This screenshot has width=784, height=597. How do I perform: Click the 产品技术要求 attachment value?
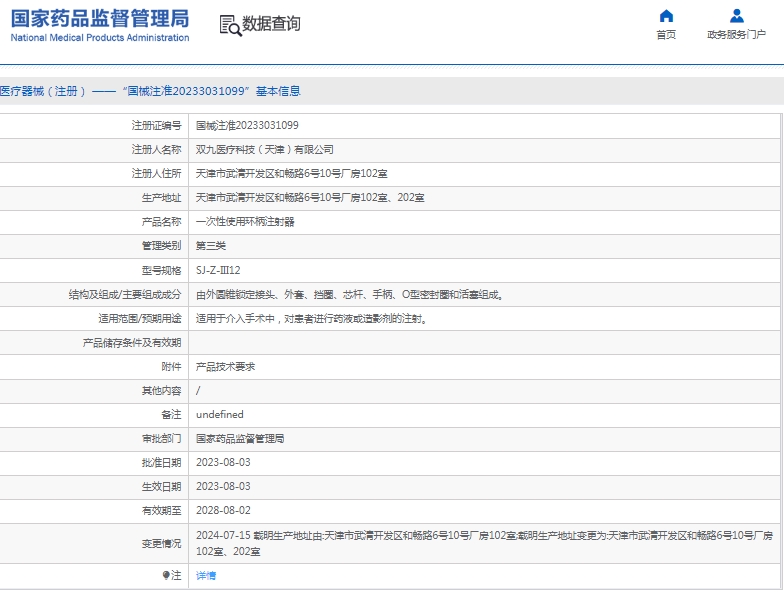225,366
